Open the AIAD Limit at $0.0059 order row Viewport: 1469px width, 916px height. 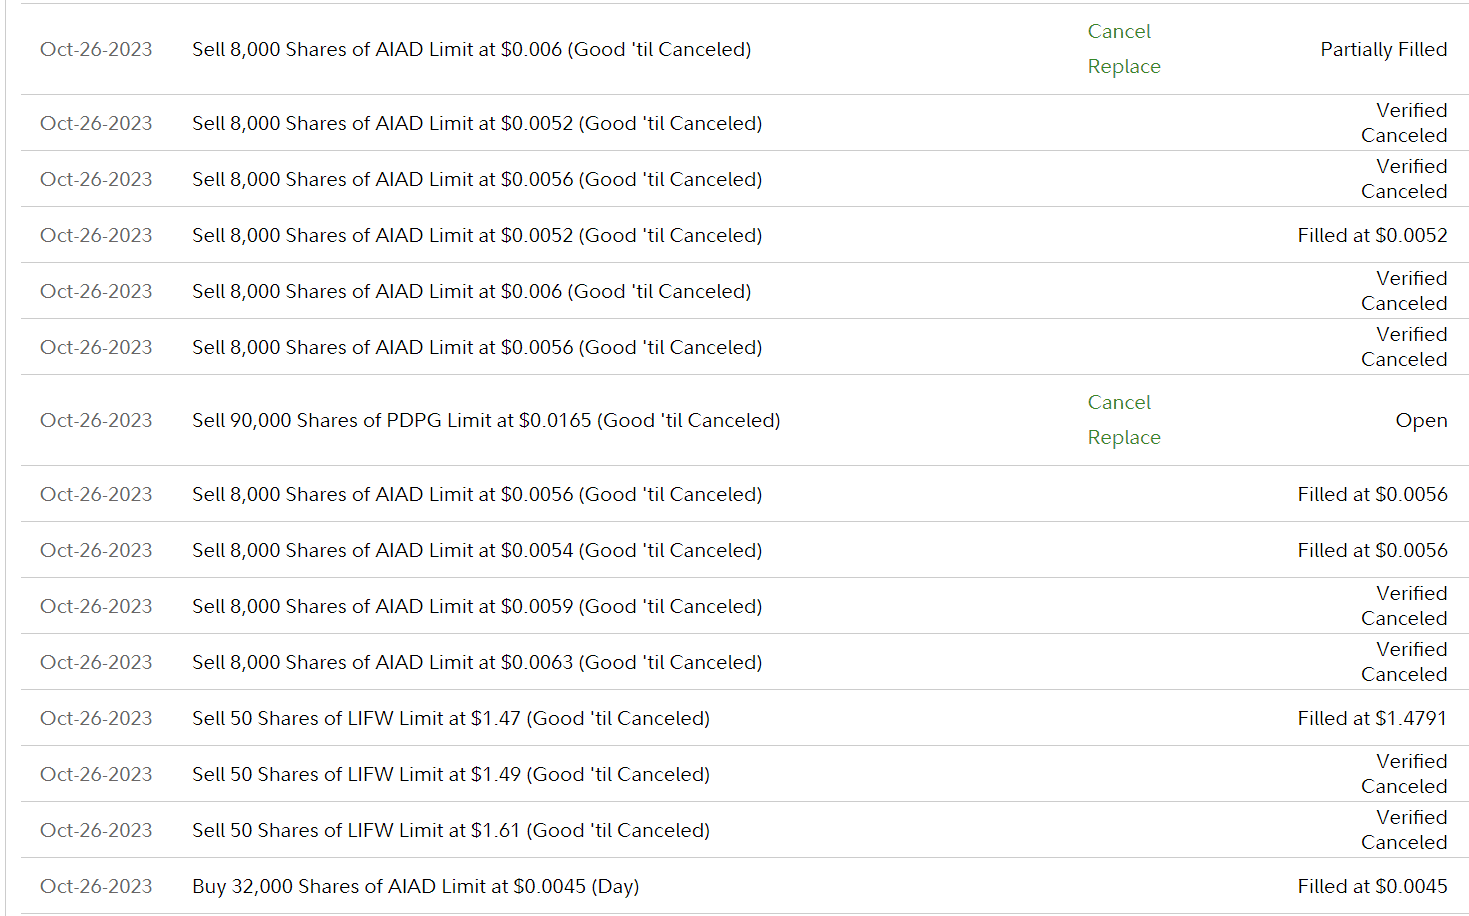[x=477, y=607]
